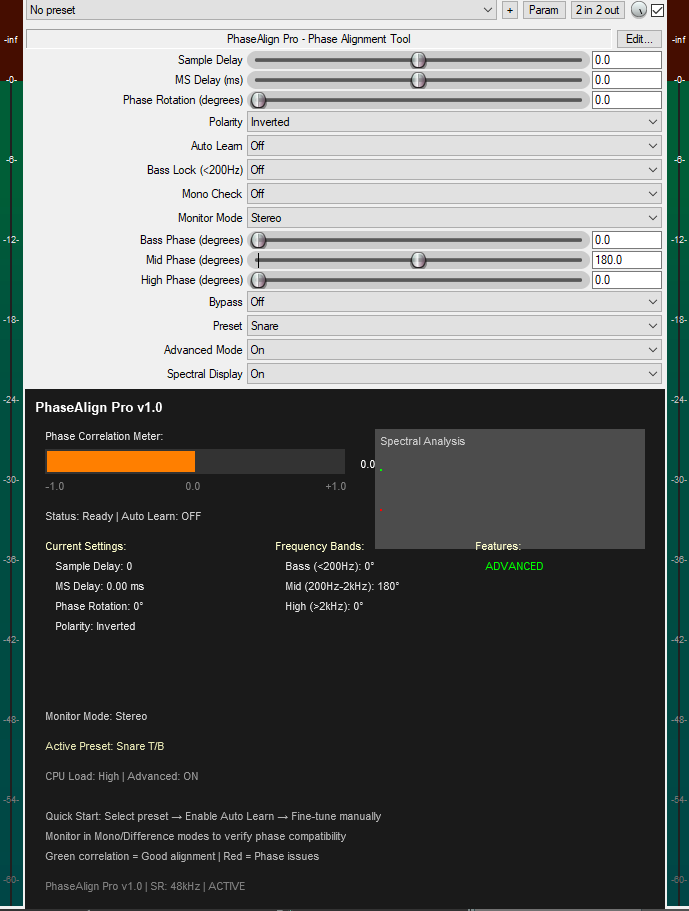Viewport: 689px width, 911px height.
Task: Click the Active Preset: Snare T/B text
Action: [x=105, y=746]
